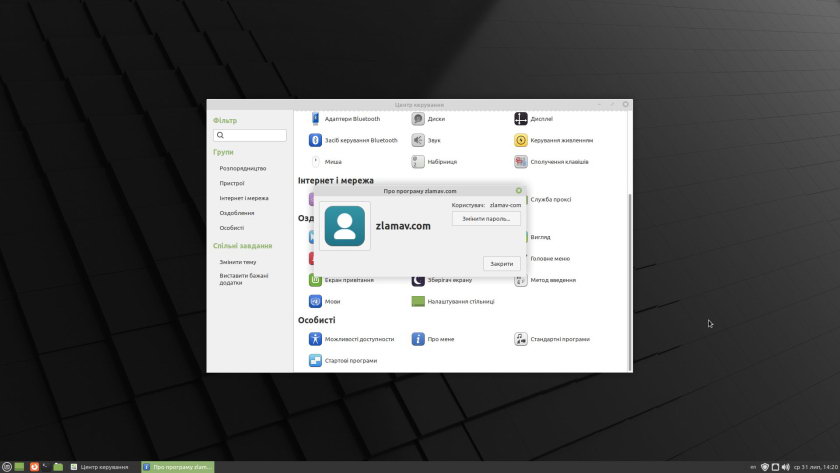Select the Оздоблення group in sidebar
Viewport: 840px width, 473px height.
click(x=237, y=213)
